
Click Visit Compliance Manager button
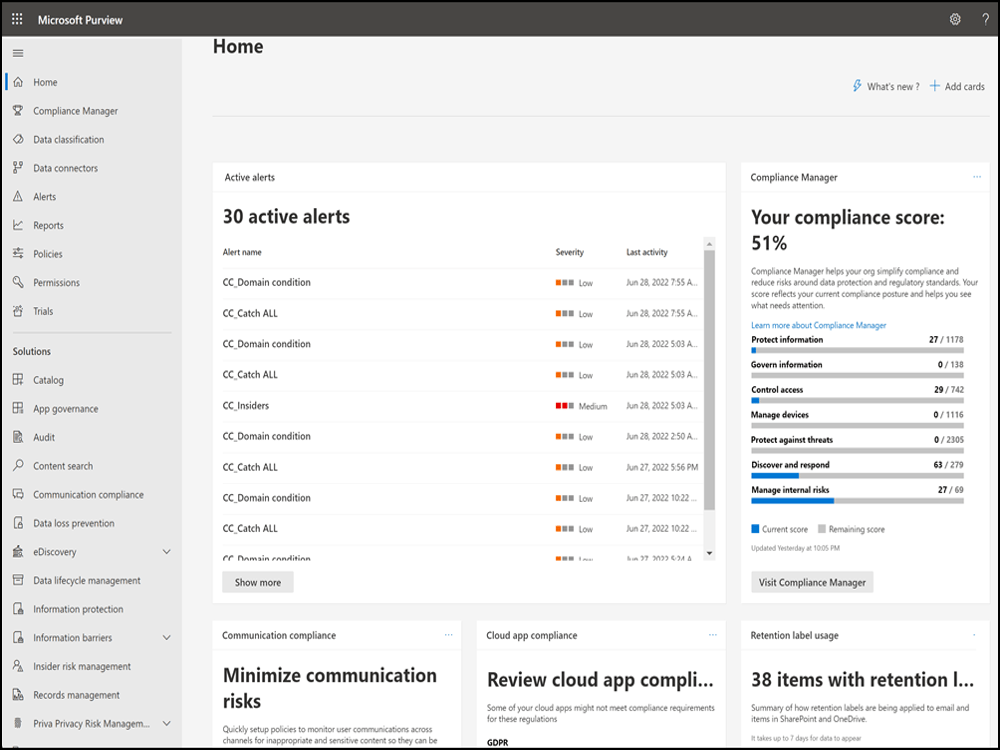click(812, 582)
